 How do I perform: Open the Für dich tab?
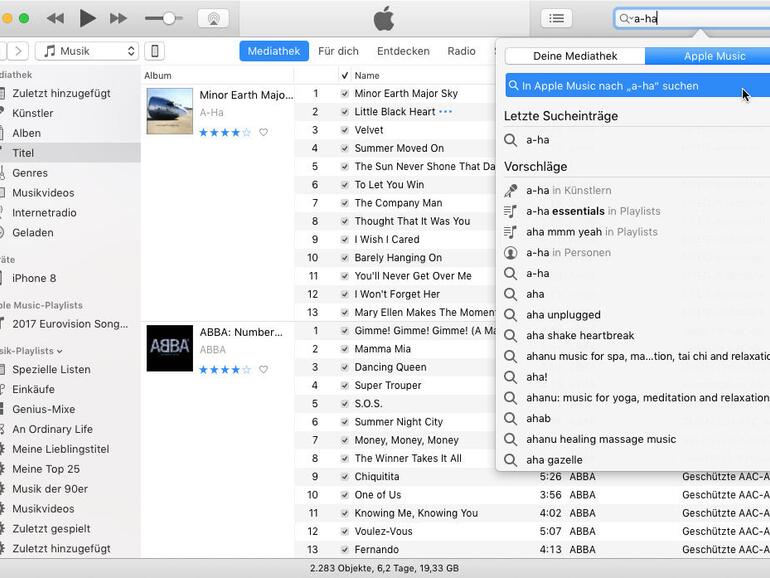[338, 51]
